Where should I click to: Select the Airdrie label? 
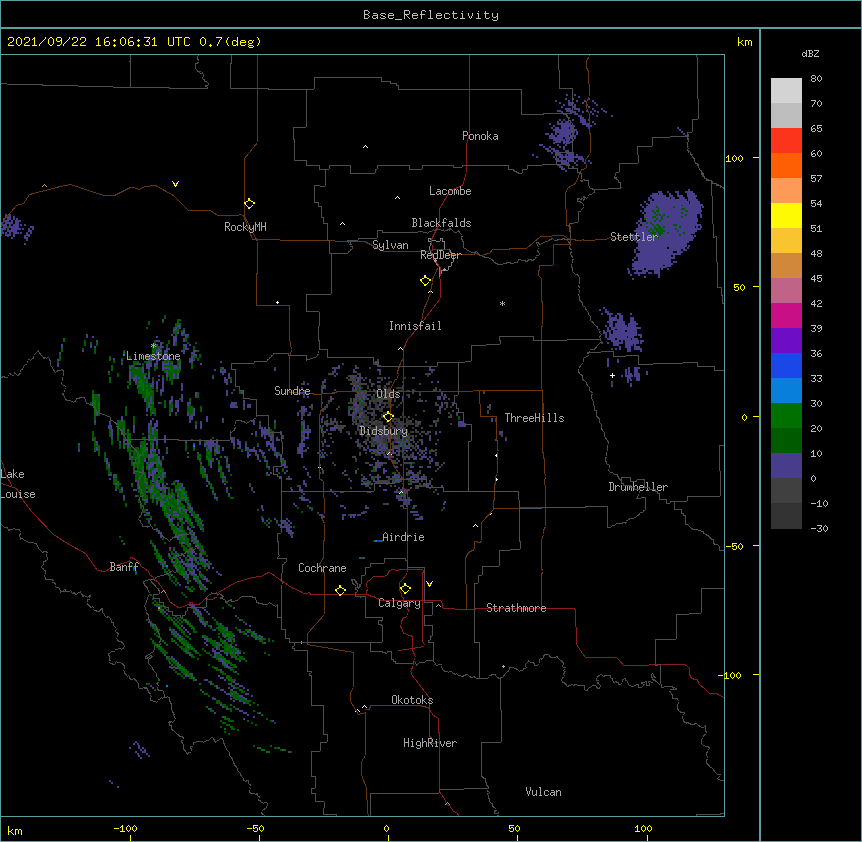point(403,537)
